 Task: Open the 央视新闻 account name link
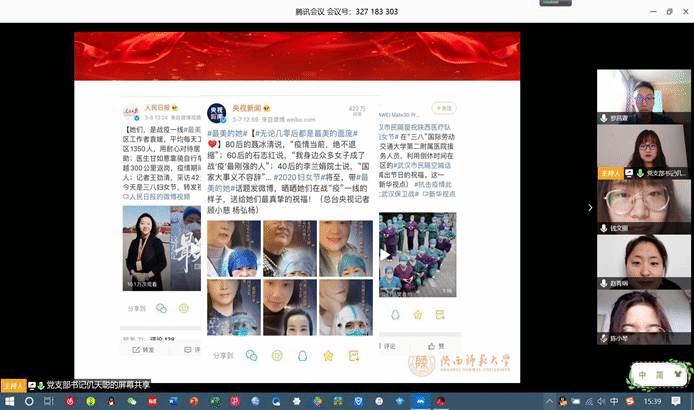247,108
